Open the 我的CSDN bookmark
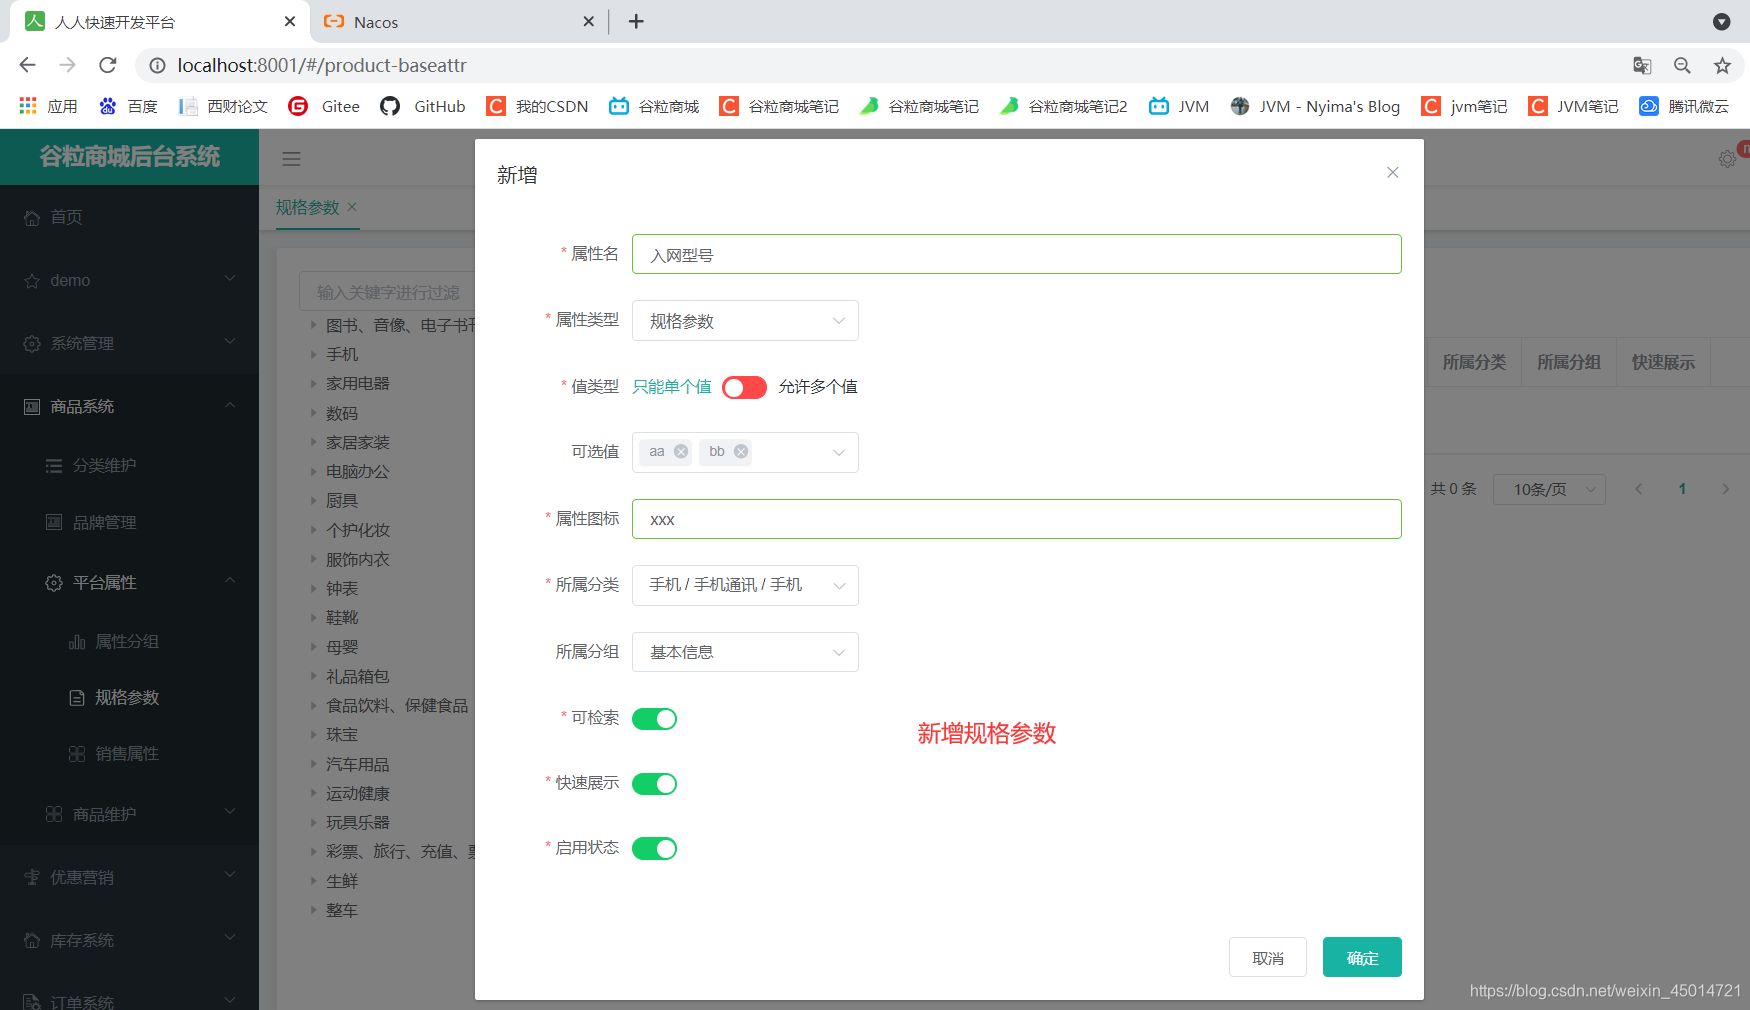This screenshot has width=1750, height=1010. [x=537, y=106]
